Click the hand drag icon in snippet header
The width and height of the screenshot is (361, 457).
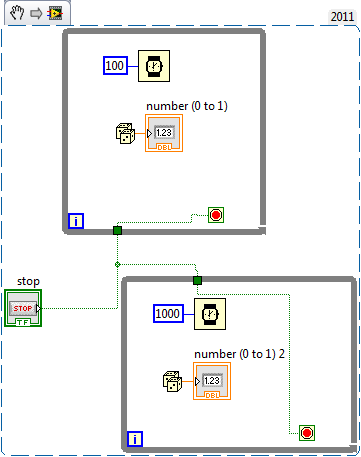click(17, 13)
